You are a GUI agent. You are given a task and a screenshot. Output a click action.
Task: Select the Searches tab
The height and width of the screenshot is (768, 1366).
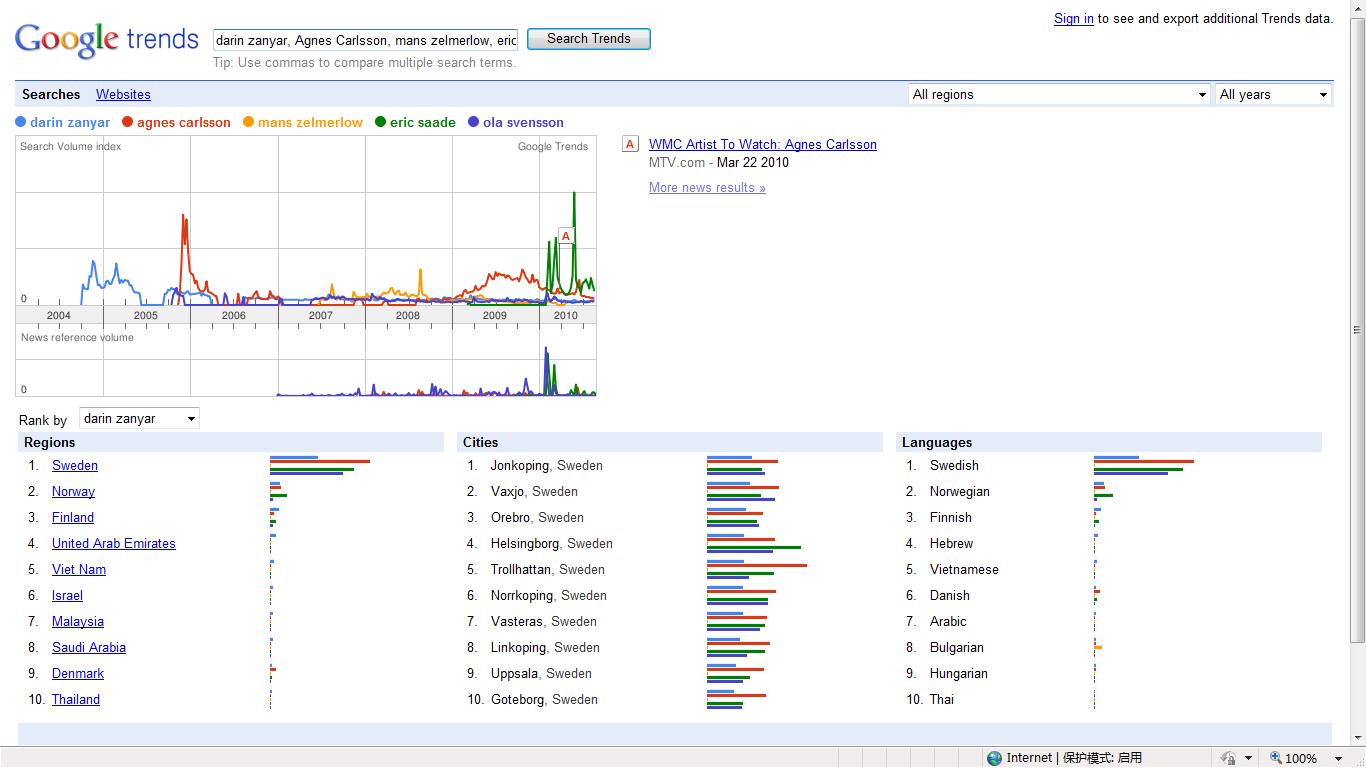[51, 94]
